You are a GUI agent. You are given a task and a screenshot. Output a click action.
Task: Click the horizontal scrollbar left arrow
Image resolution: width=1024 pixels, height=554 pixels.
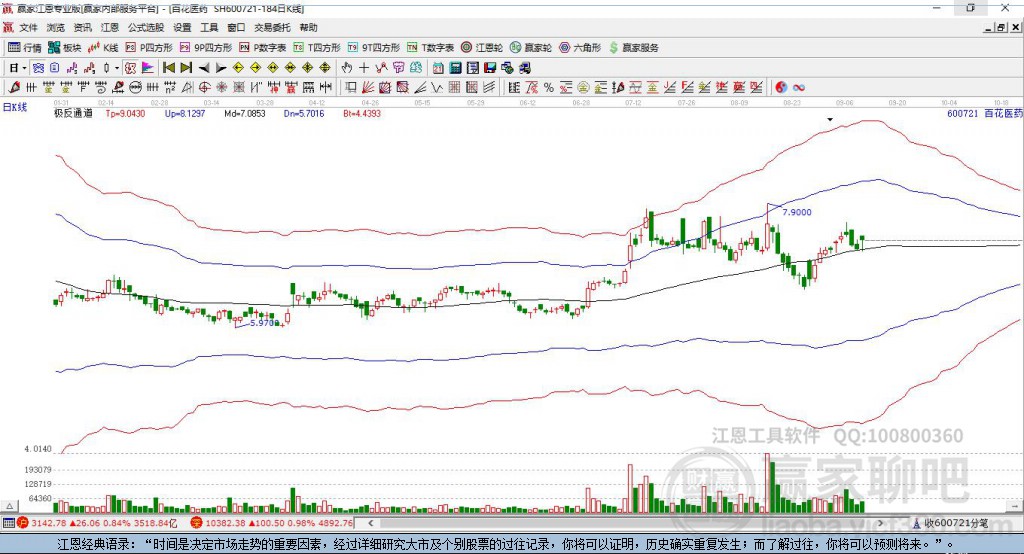point(370,523)
